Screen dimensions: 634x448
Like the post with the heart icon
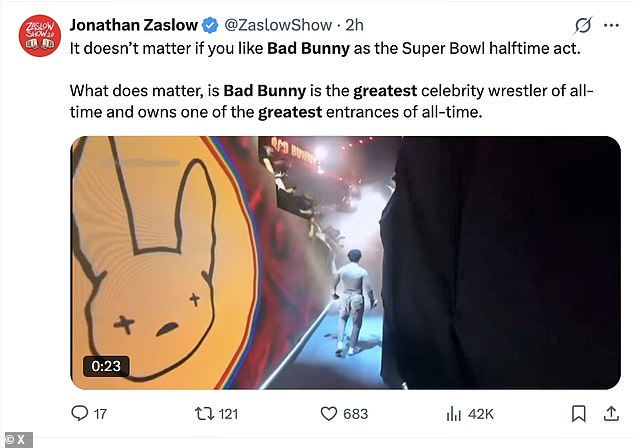click(x=327, y=413)
